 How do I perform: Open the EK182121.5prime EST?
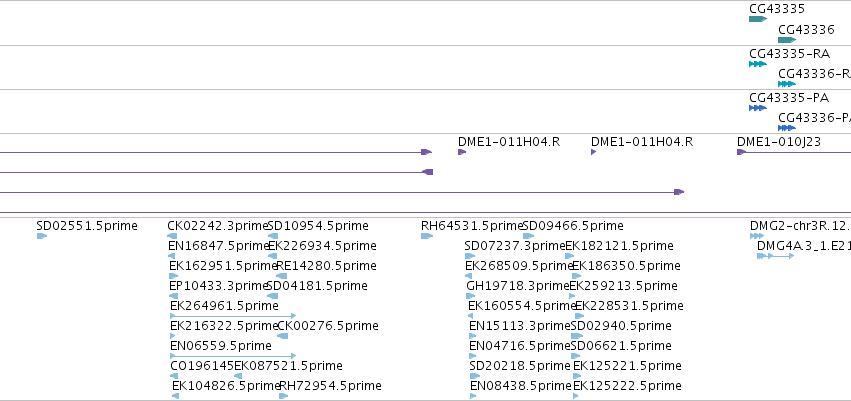pos(569,256)
